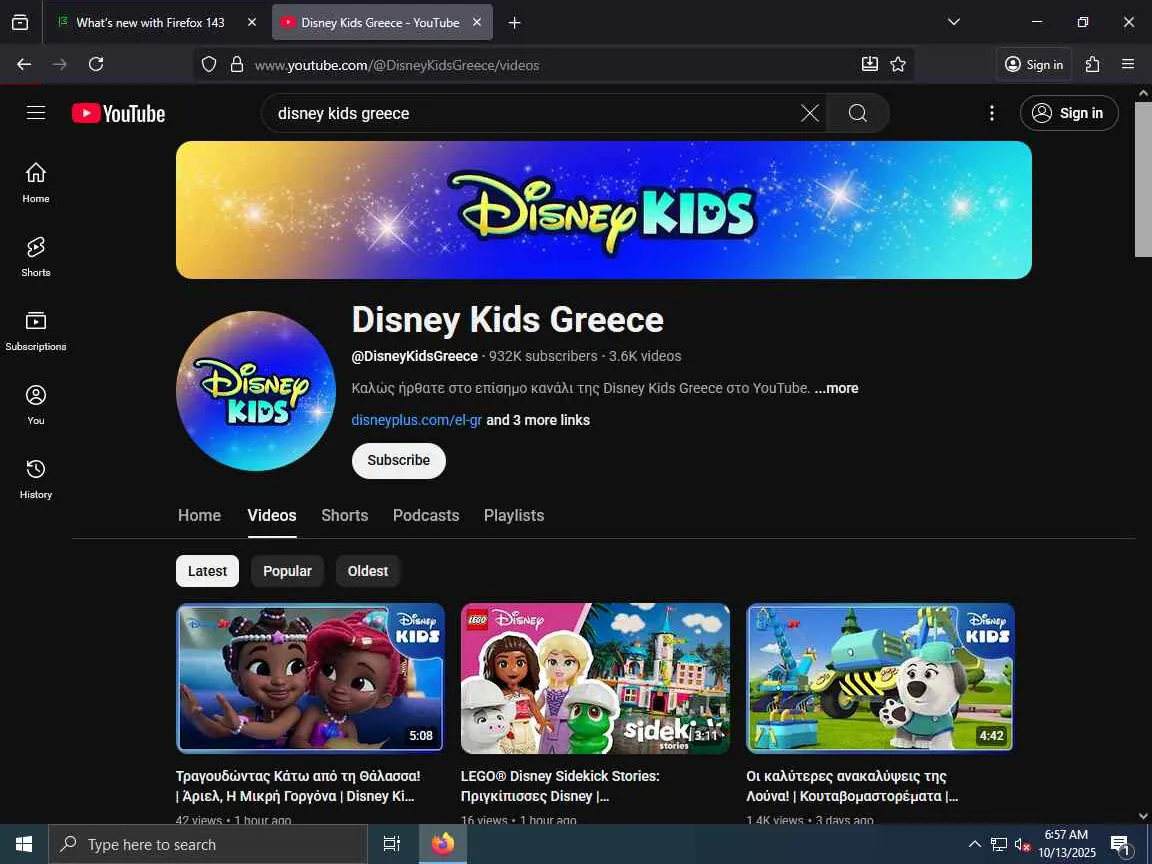
Task: Click the @DisneyKidsGreece handle
Action: pos(414,356)
